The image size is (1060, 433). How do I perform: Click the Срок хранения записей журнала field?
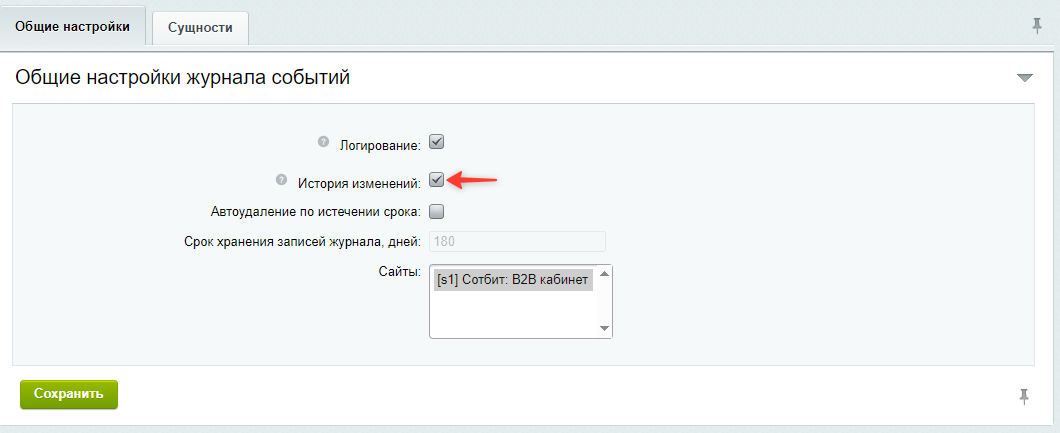pos(517,242)
